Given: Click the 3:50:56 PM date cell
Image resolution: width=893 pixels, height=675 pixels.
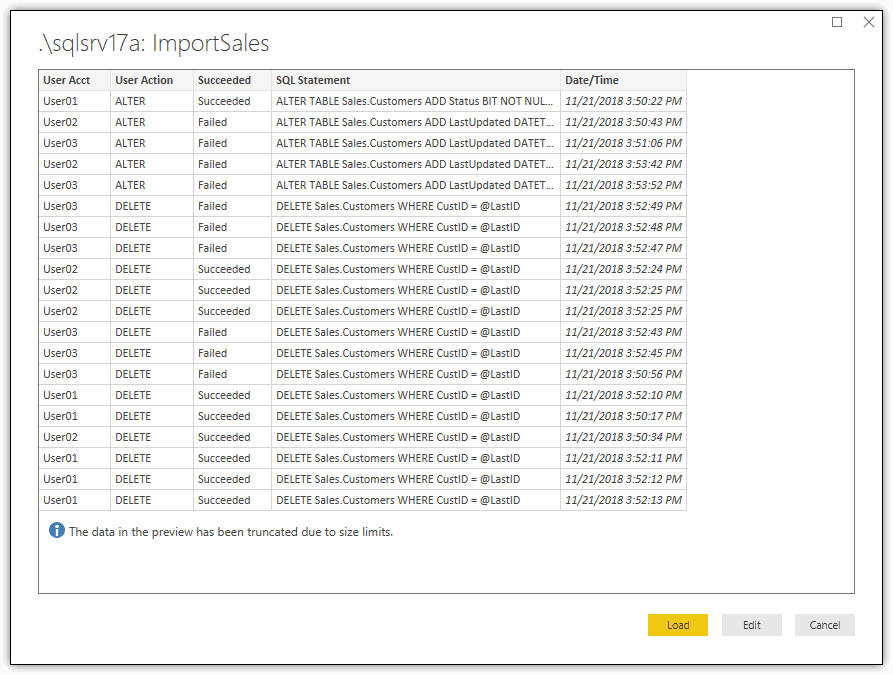Looking at the screenshot, I should coord(624,374).
